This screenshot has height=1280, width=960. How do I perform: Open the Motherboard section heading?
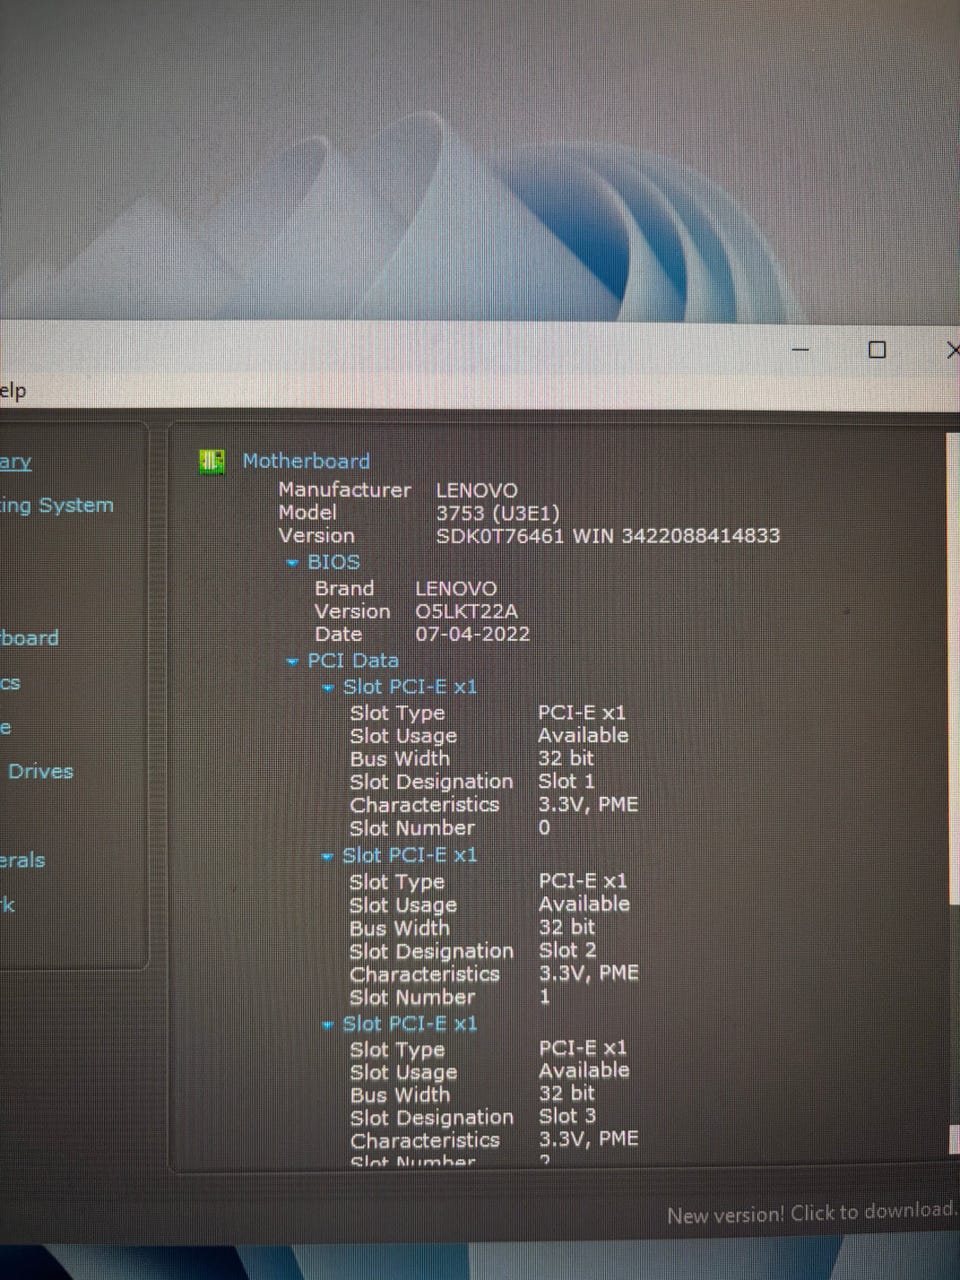tap(306, 461)
